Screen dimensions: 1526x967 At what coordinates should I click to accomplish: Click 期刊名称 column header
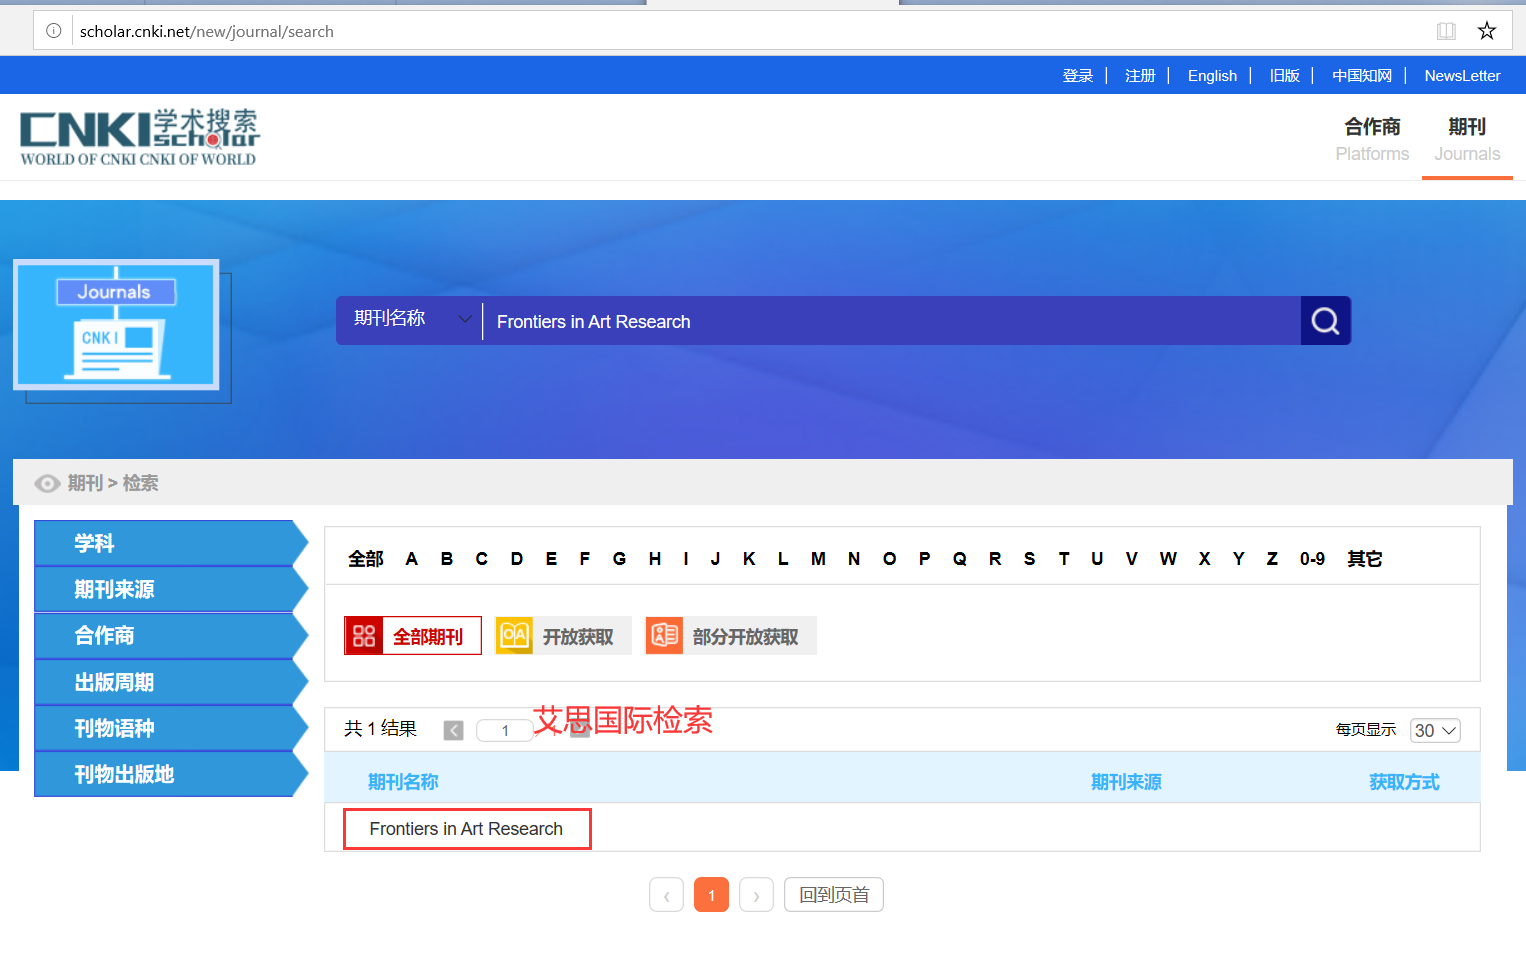(403, 782)
